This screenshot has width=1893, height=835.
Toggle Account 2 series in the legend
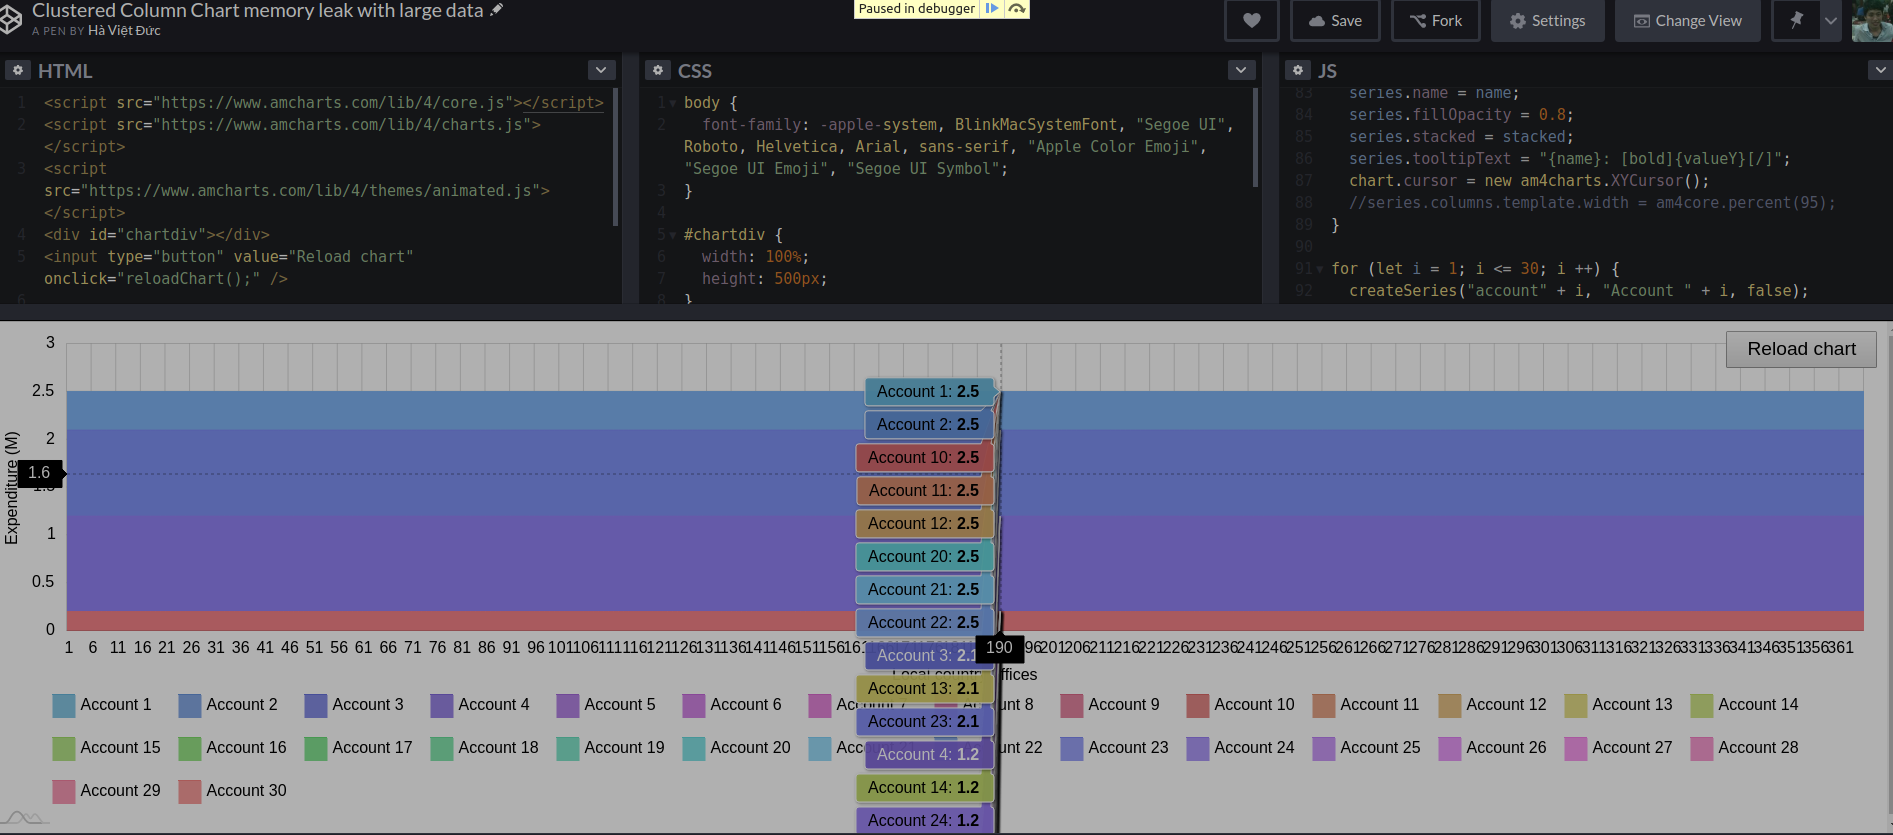click(x=228, y=705)
